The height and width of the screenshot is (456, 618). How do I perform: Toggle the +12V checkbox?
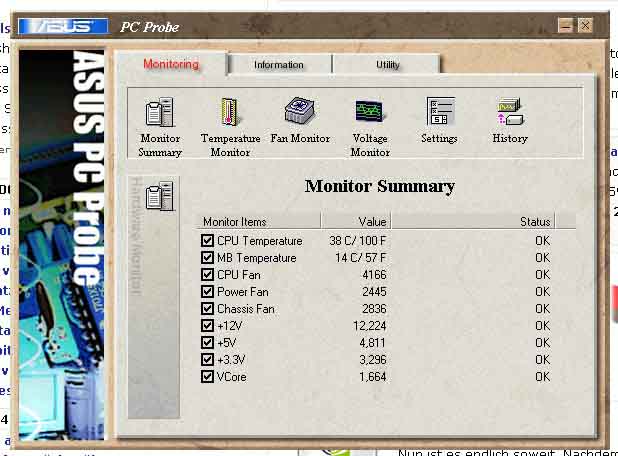207,325
